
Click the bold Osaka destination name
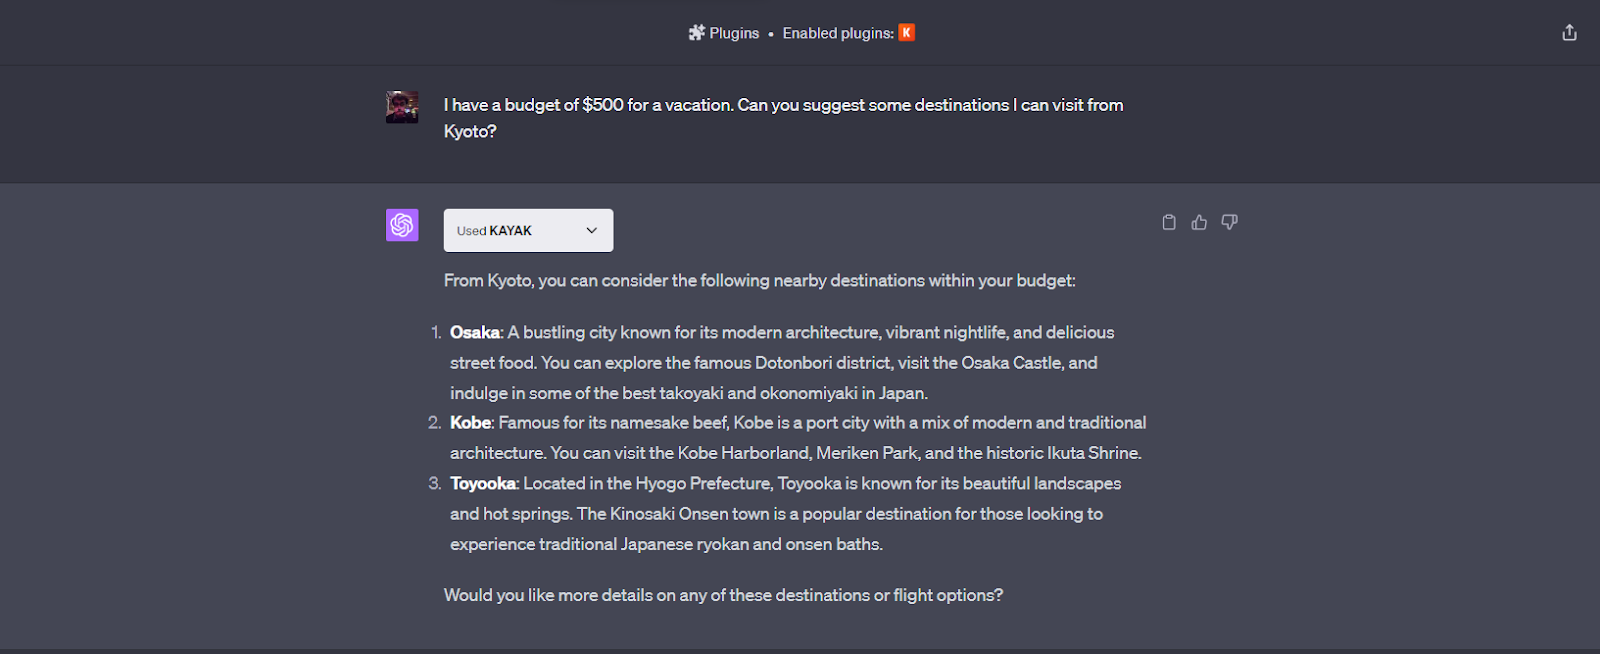475,332
